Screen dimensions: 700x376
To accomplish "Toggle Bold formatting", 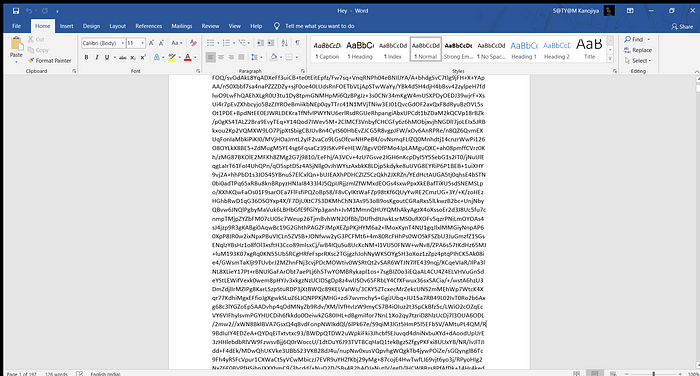I will [x=87, y=58].
